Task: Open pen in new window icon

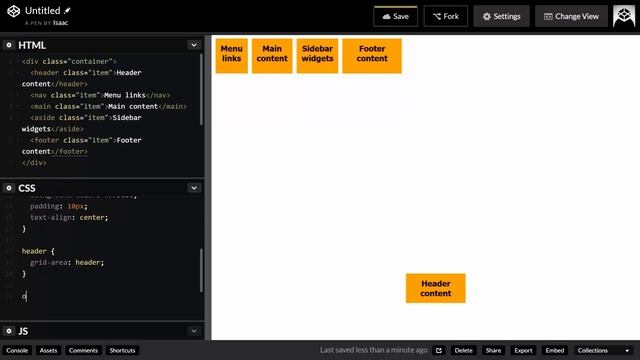Action: pyautogui.click(x=439, y=350)
